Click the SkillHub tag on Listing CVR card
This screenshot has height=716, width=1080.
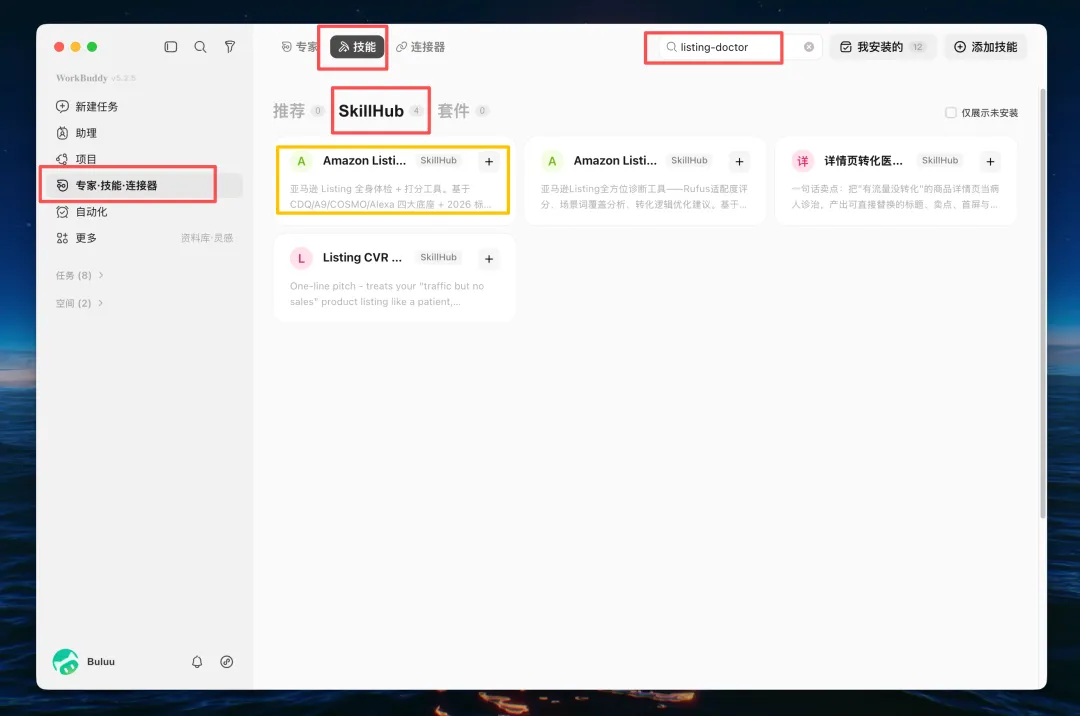pos(438,257)
